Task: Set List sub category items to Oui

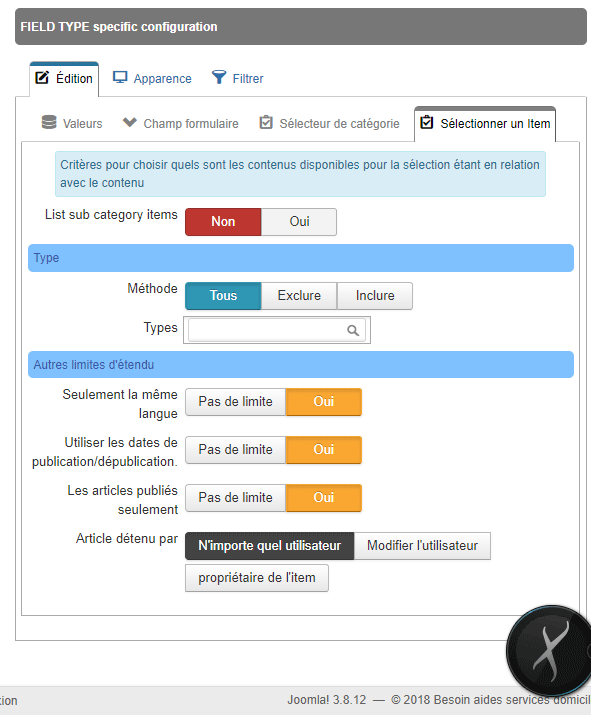Action: 299,222
